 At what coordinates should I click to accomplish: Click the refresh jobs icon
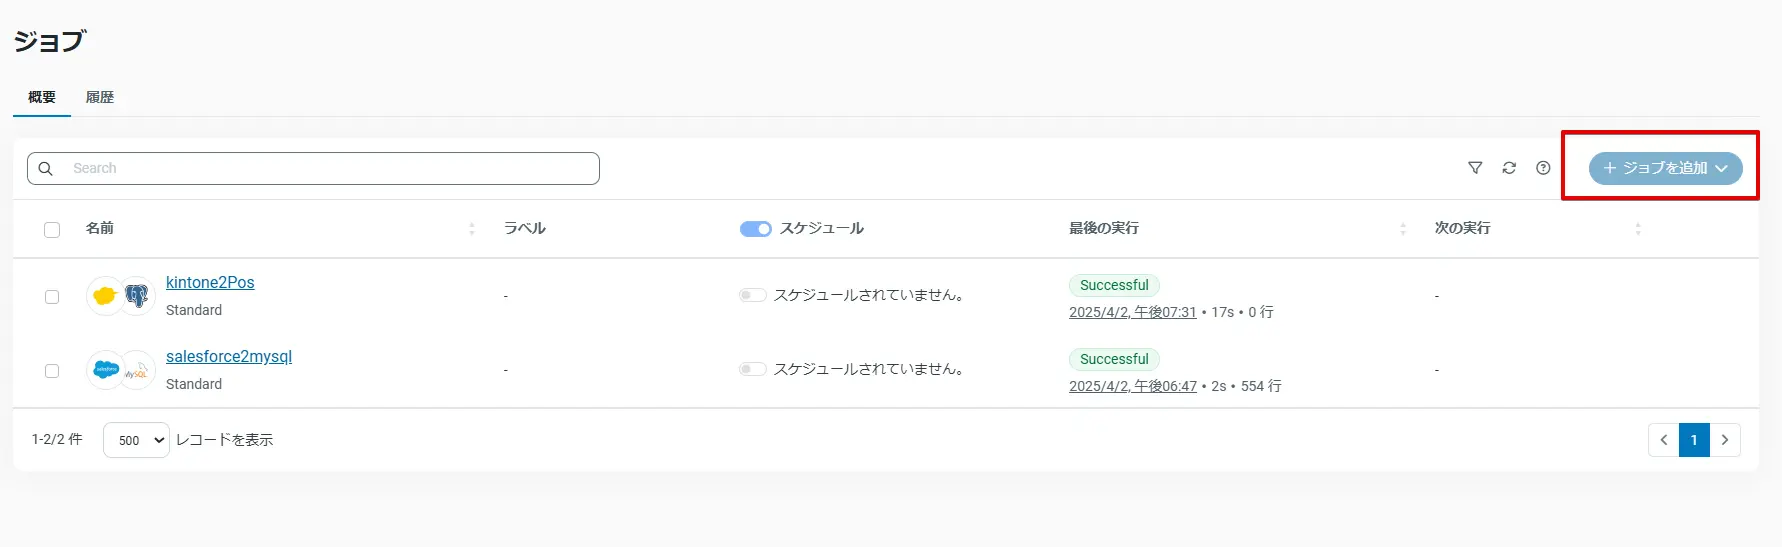click(x=1509, y=168)
